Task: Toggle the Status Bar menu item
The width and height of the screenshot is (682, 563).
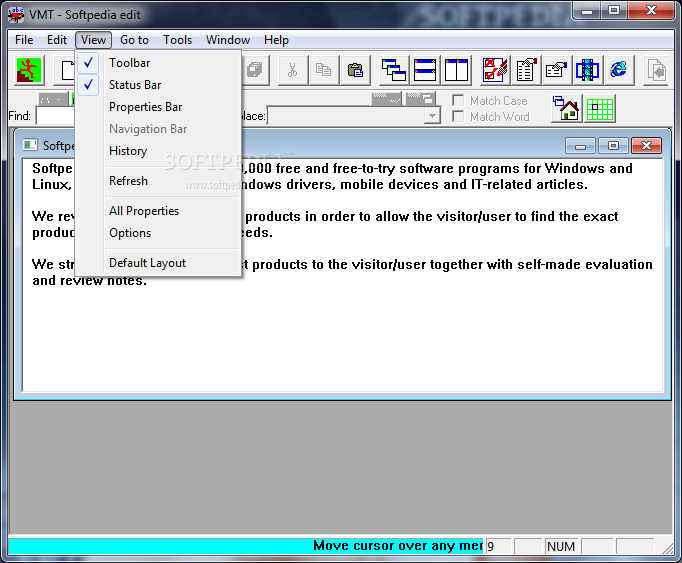Action: coord(159,85)
